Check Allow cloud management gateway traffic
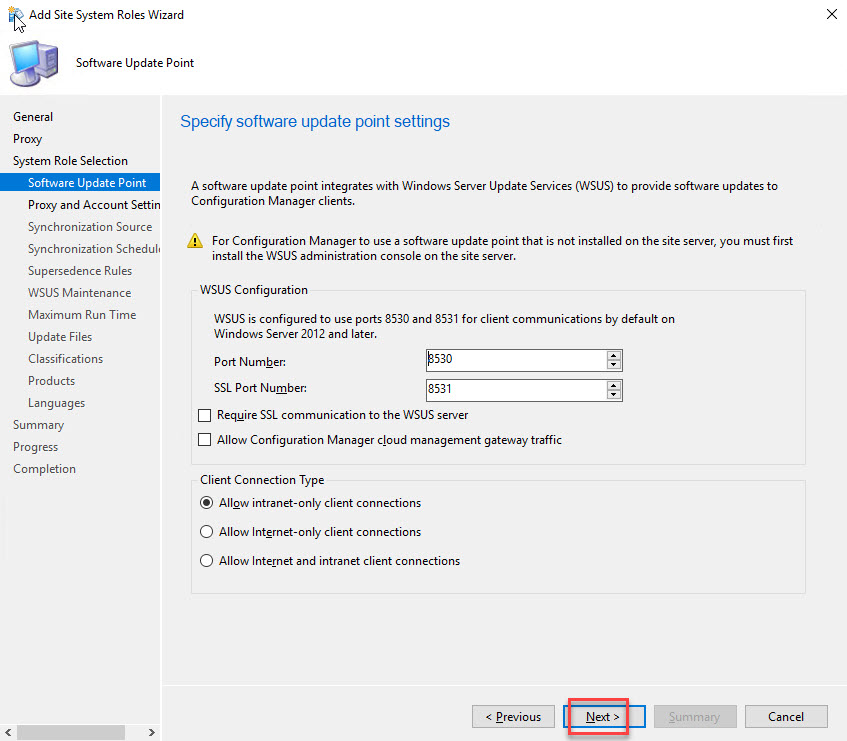Screen dimensions: 847x741 click(206, 440)
